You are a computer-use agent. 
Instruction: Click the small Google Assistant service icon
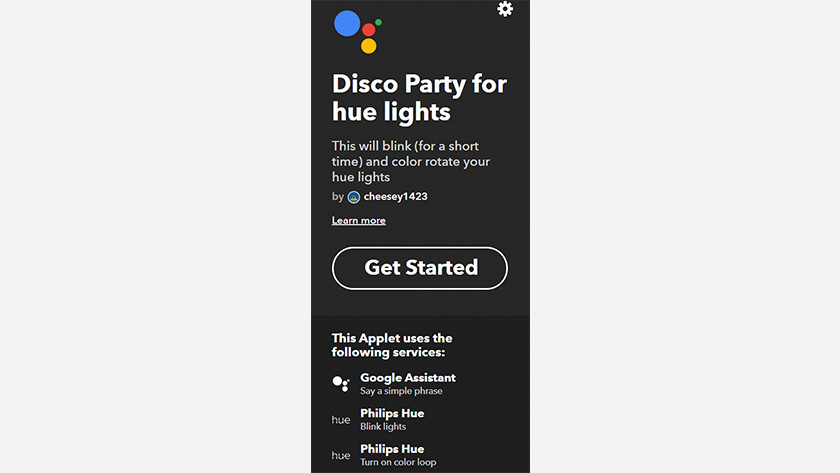(341, 384)
